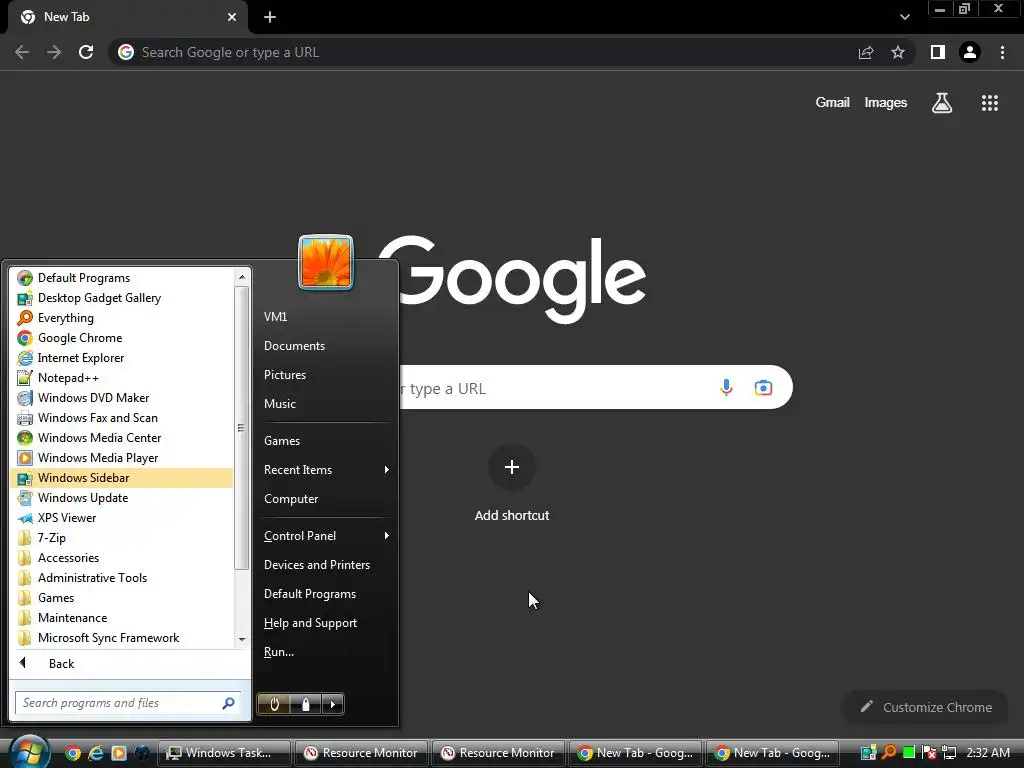
Task: Launch Windows Media Center
Action: coord(122,438)
